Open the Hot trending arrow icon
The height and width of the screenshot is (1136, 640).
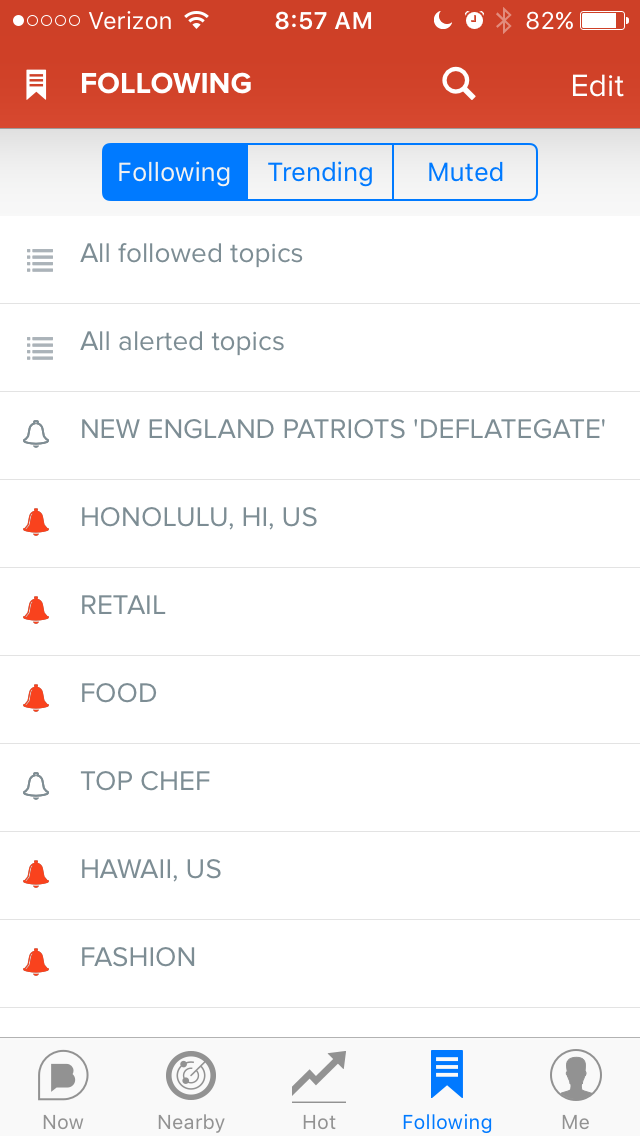tap(319, 1076)
